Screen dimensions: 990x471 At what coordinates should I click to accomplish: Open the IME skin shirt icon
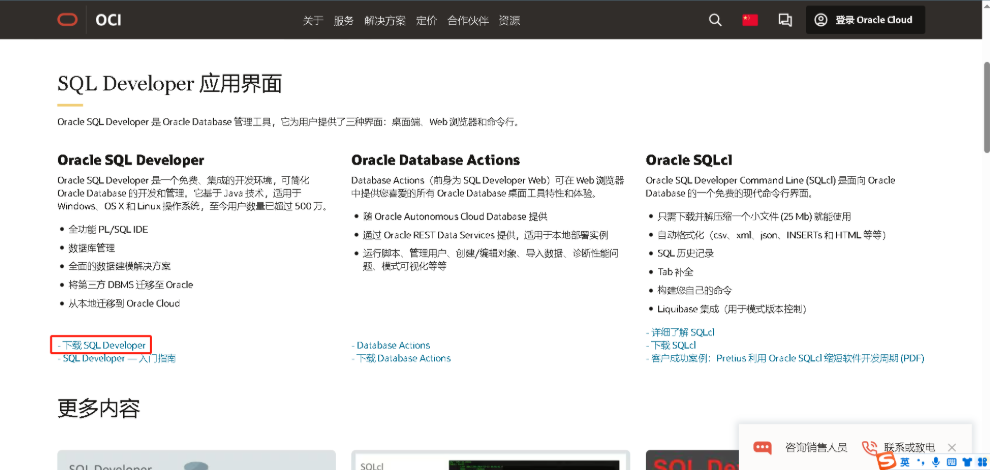[x=966, y=462]
